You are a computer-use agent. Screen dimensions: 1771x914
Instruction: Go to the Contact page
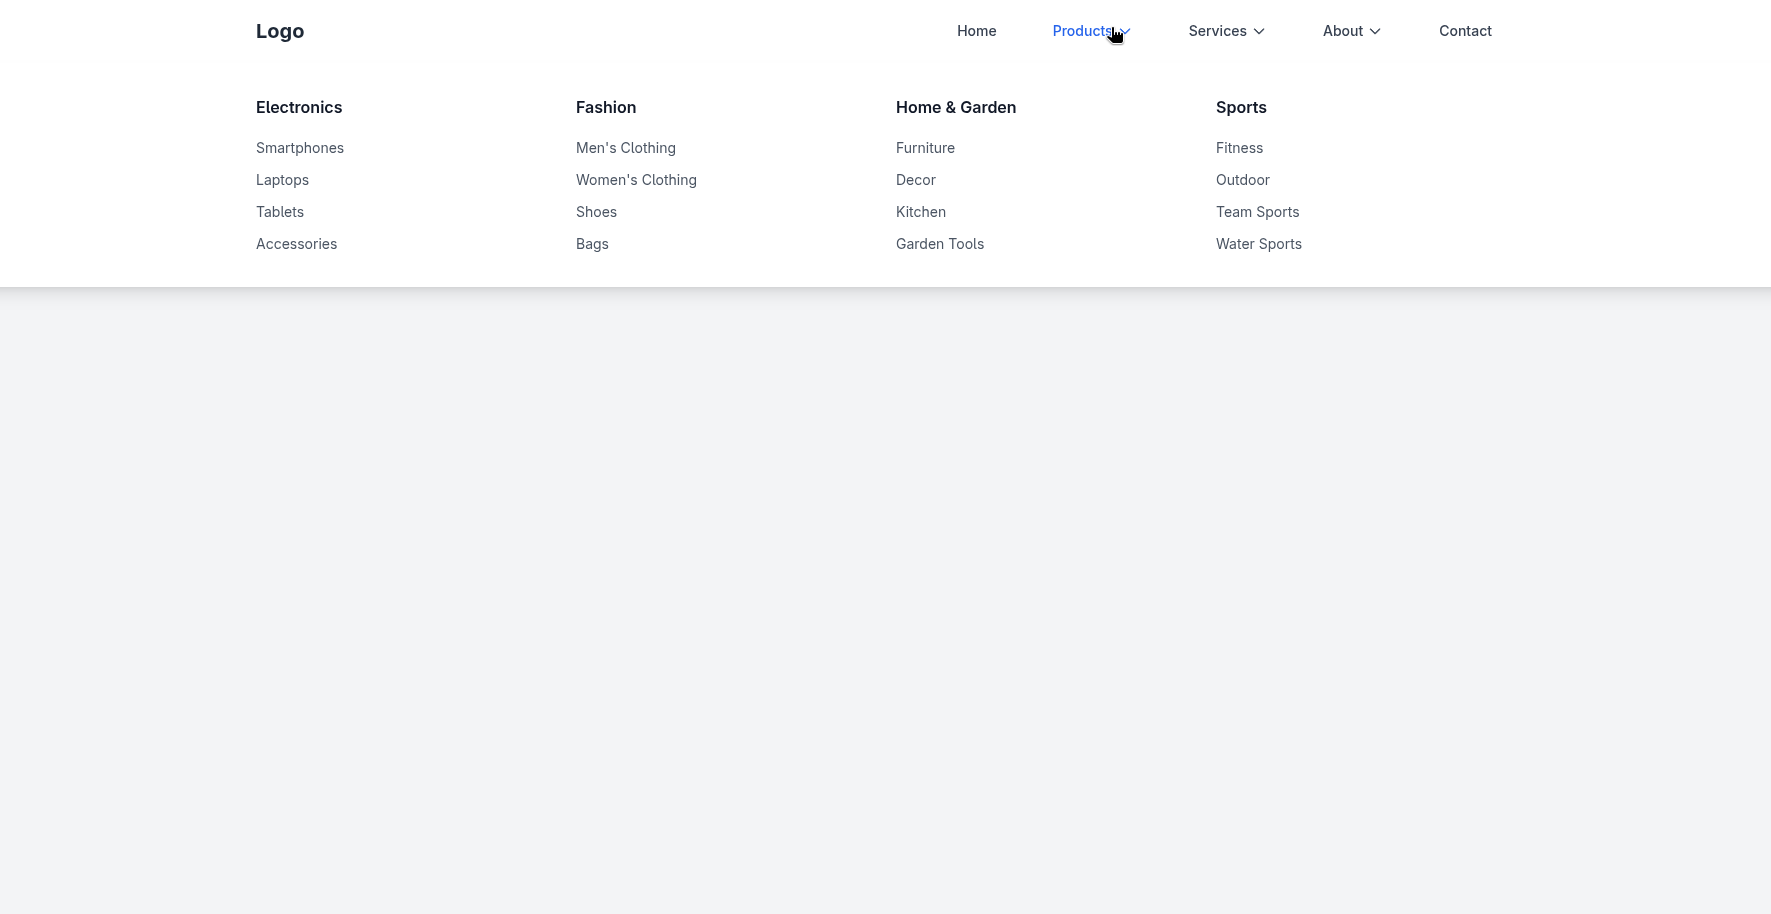click(1465, 31)
